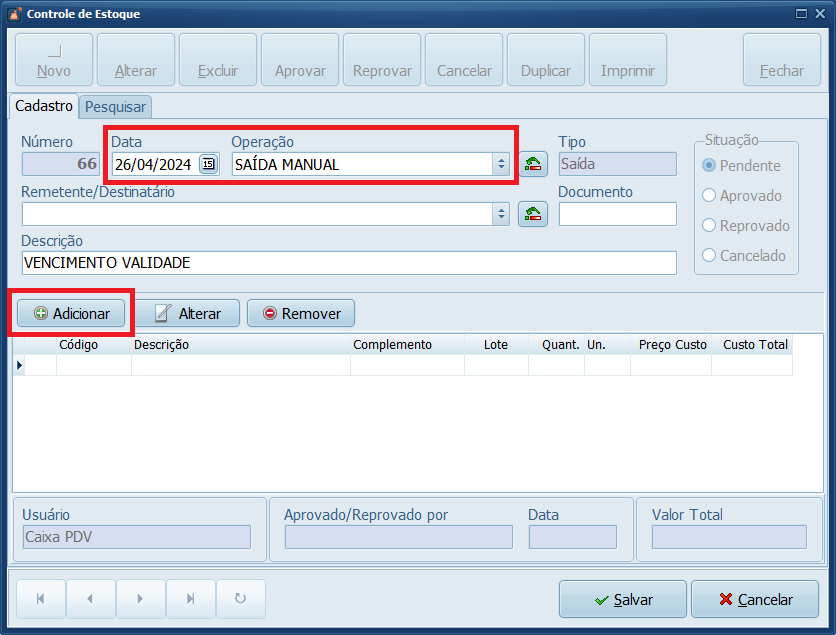This screenshot has height=635, width=836.
Task: Select the Pendente radio option
Action: click(x=710, y=166)
